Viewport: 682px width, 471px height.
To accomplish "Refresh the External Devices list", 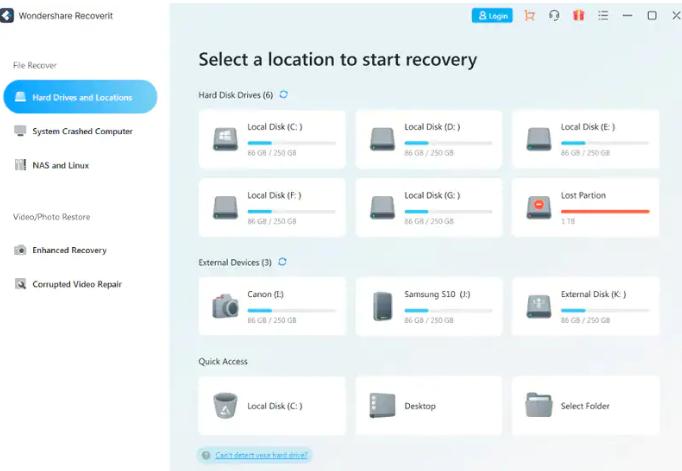I will pyautogui.click(x=283, y=262).
